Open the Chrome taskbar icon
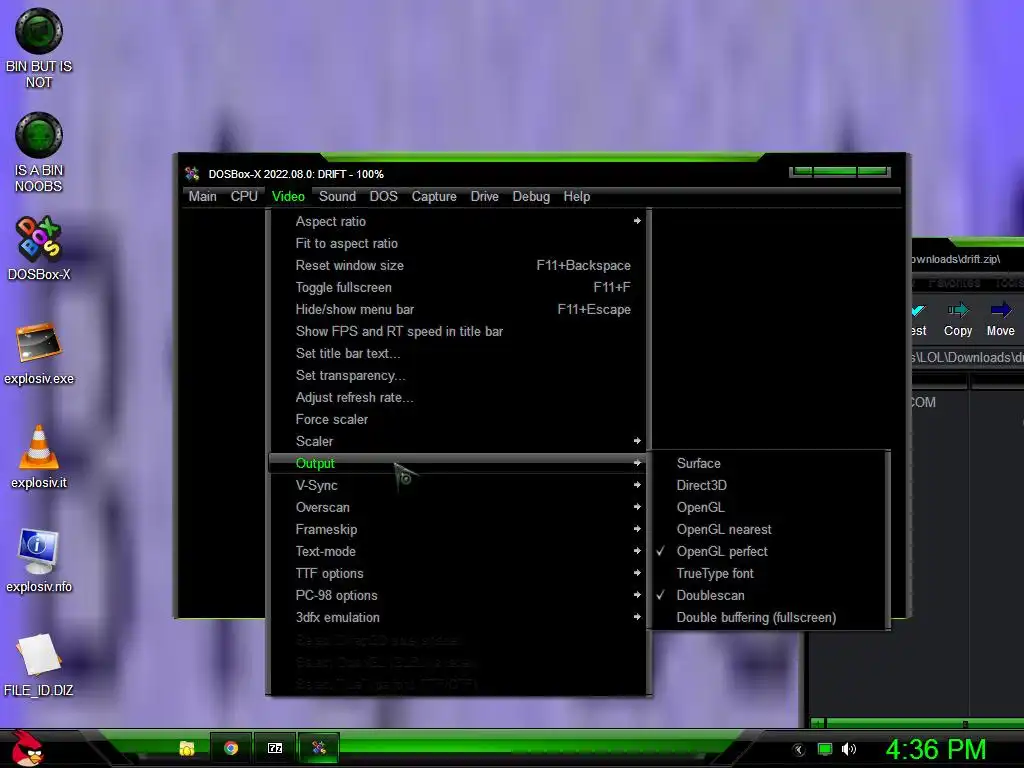This screenshot has width=1024, height=768. click(231, 748)
